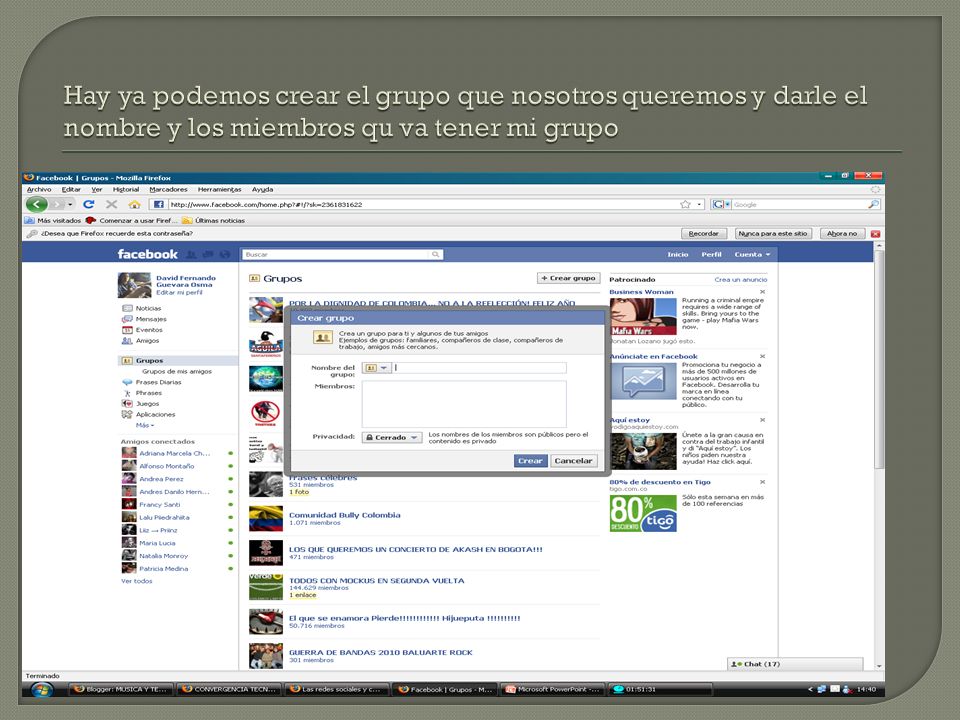The width and height of the screenshot is (960, 720).
Task: Open the Archivo menu
Action: click(x=39, y=190)
